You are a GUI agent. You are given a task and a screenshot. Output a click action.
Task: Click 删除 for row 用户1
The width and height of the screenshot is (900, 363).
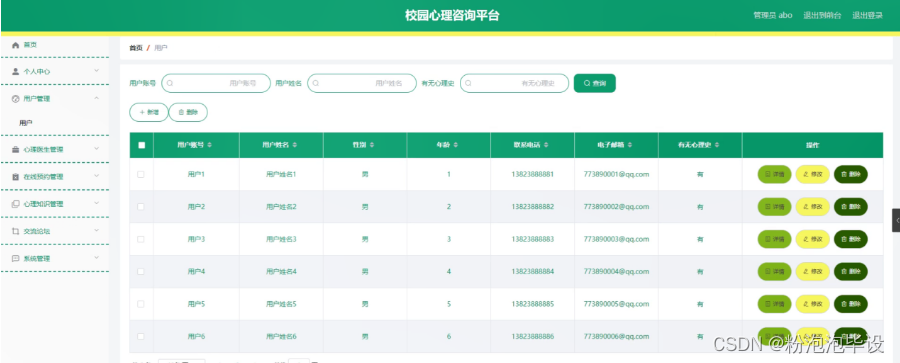pos(851,174)
